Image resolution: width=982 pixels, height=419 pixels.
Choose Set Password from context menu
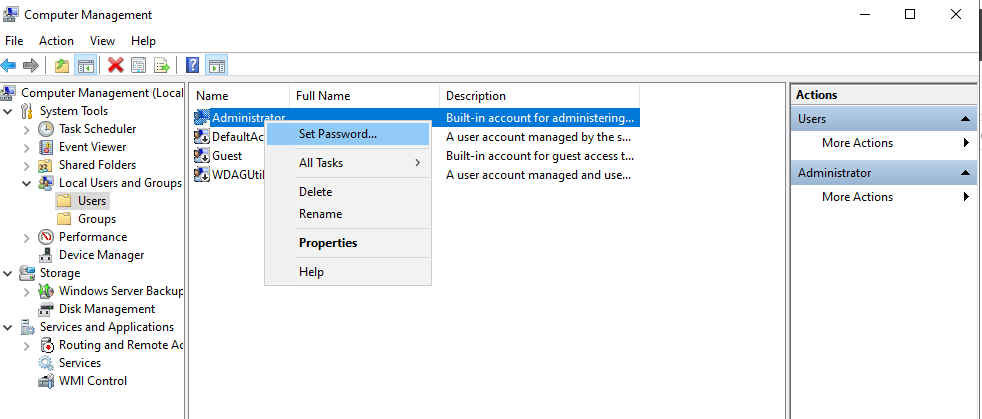coord(348,134)
